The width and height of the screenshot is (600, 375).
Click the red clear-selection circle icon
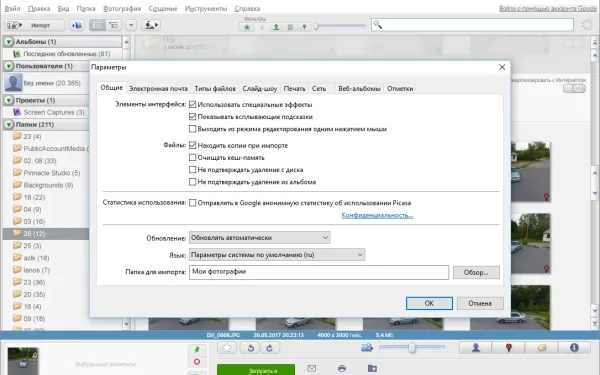(197, 362)
